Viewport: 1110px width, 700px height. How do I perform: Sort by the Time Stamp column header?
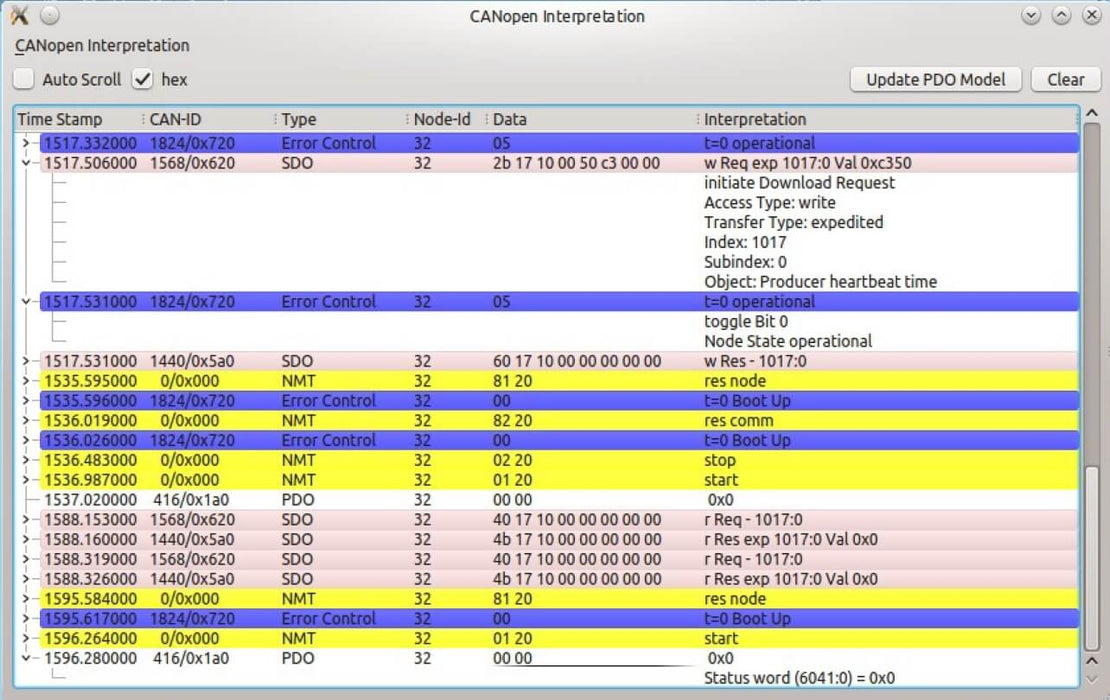click(60, 120)
